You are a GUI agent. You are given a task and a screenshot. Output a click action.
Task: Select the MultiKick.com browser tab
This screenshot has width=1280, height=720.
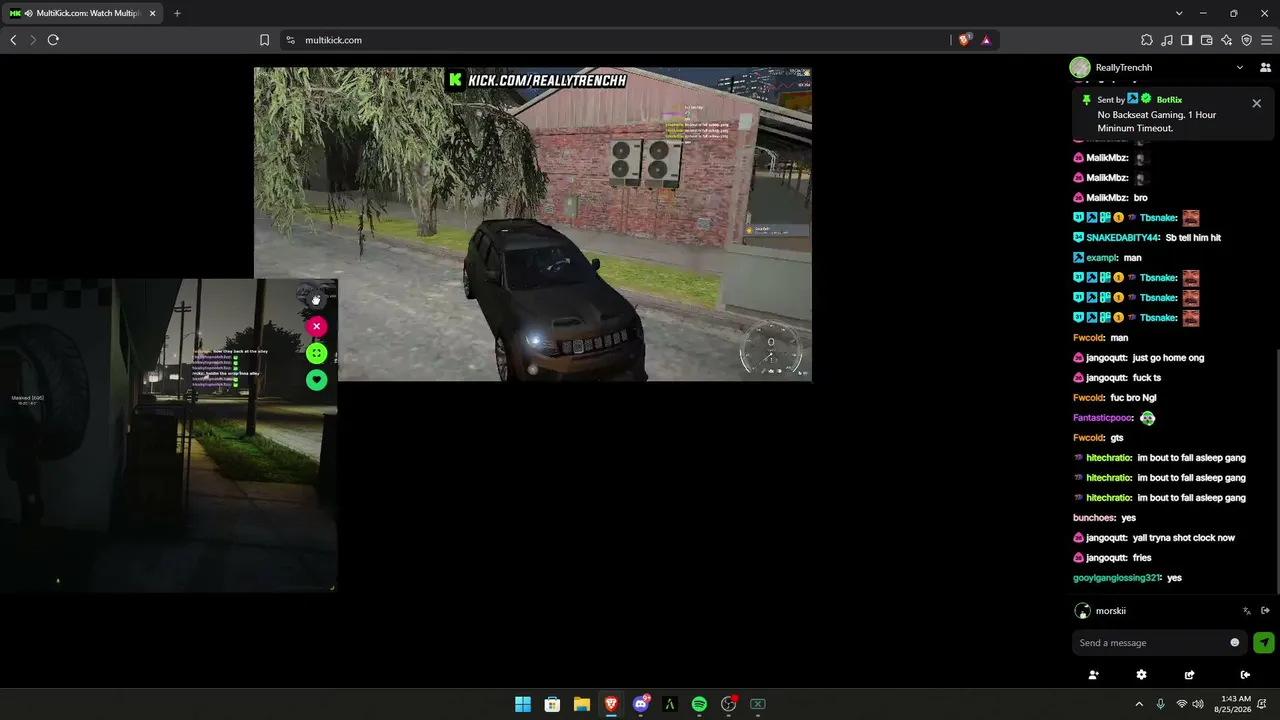(83, 13)
